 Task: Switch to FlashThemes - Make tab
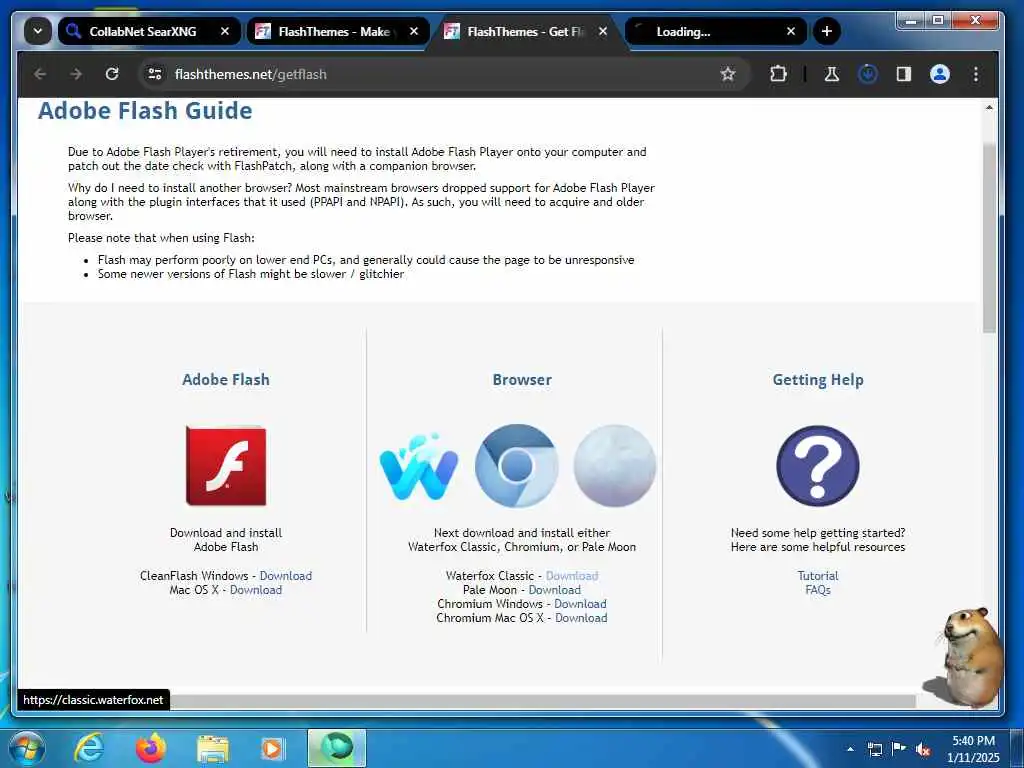(x=338, y=31)
